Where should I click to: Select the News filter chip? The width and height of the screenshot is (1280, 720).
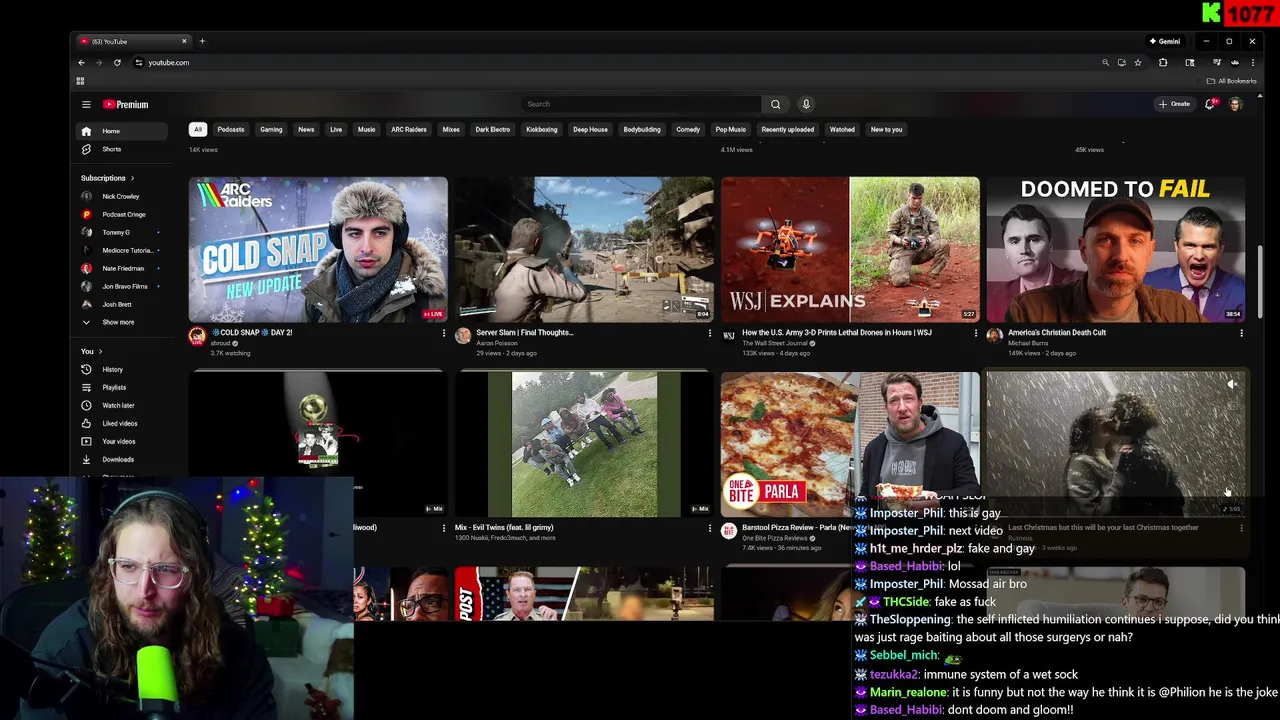306,129
